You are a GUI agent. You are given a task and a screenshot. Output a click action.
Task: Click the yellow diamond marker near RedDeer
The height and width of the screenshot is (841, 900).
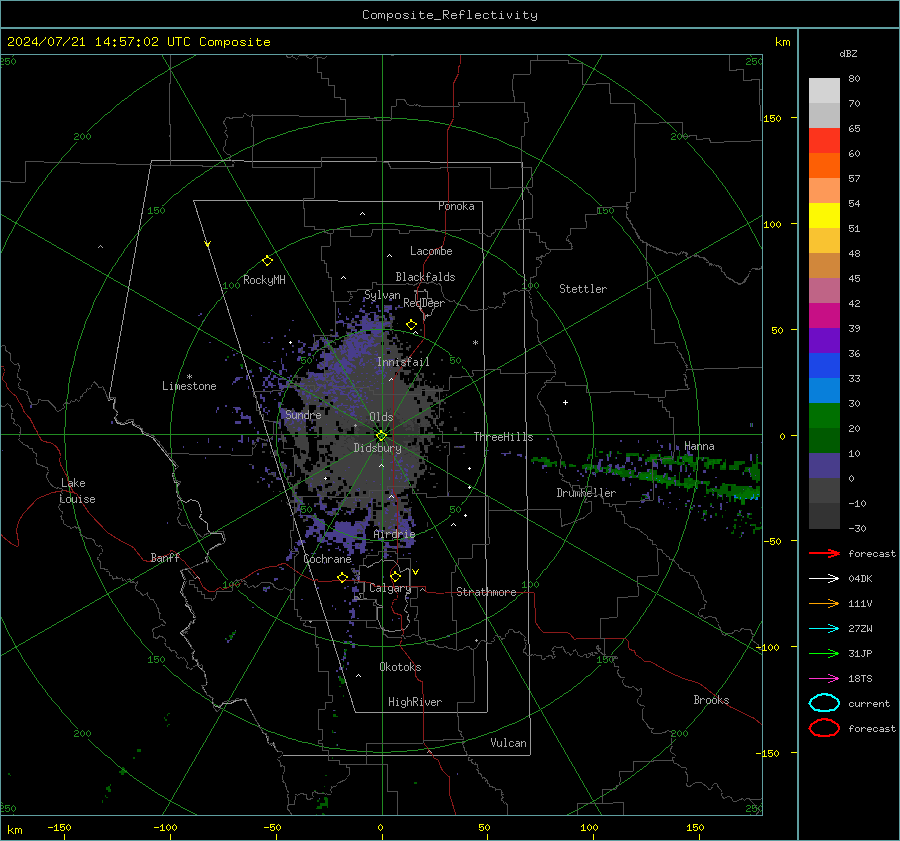point(411,325)
